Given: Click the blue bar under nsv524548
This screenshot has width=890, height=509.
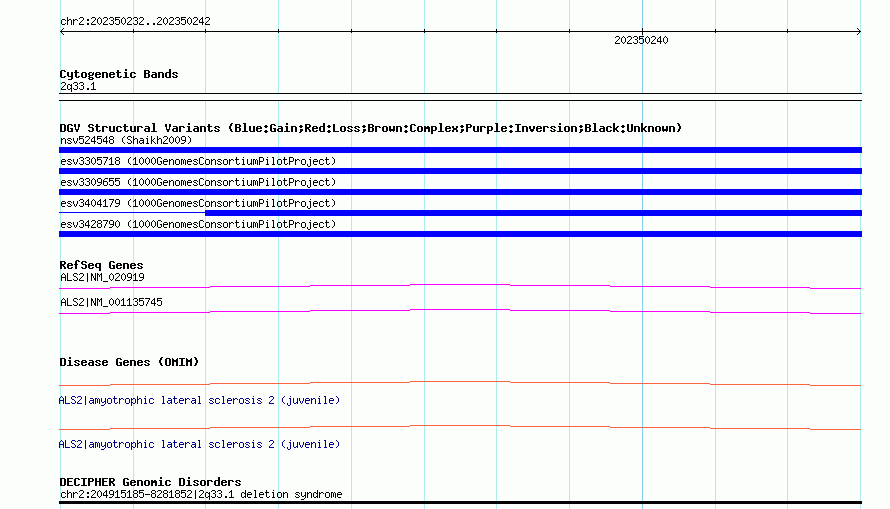Looking at the screenshot, I should click(x=460, y=150).
